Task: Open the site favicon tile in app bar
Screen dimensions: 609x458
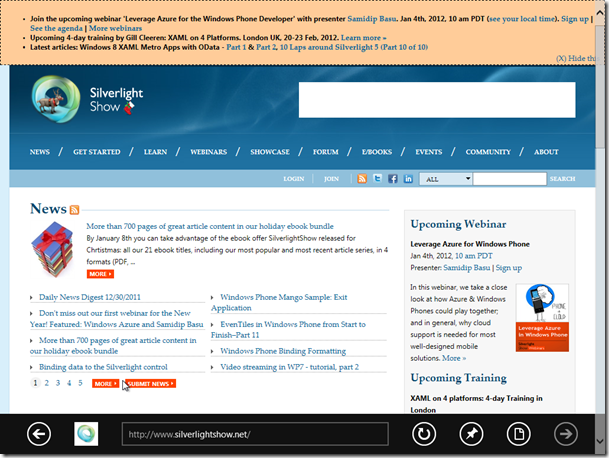Action: tap(86, 434)
